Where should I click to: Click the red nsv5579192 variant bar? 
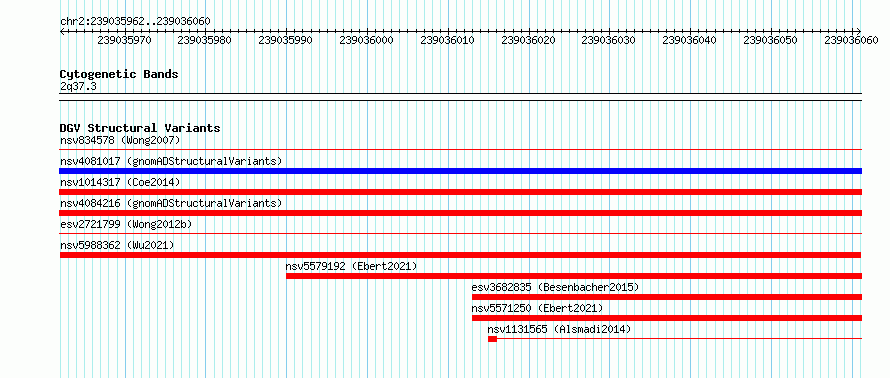click(x=574, y=276)
